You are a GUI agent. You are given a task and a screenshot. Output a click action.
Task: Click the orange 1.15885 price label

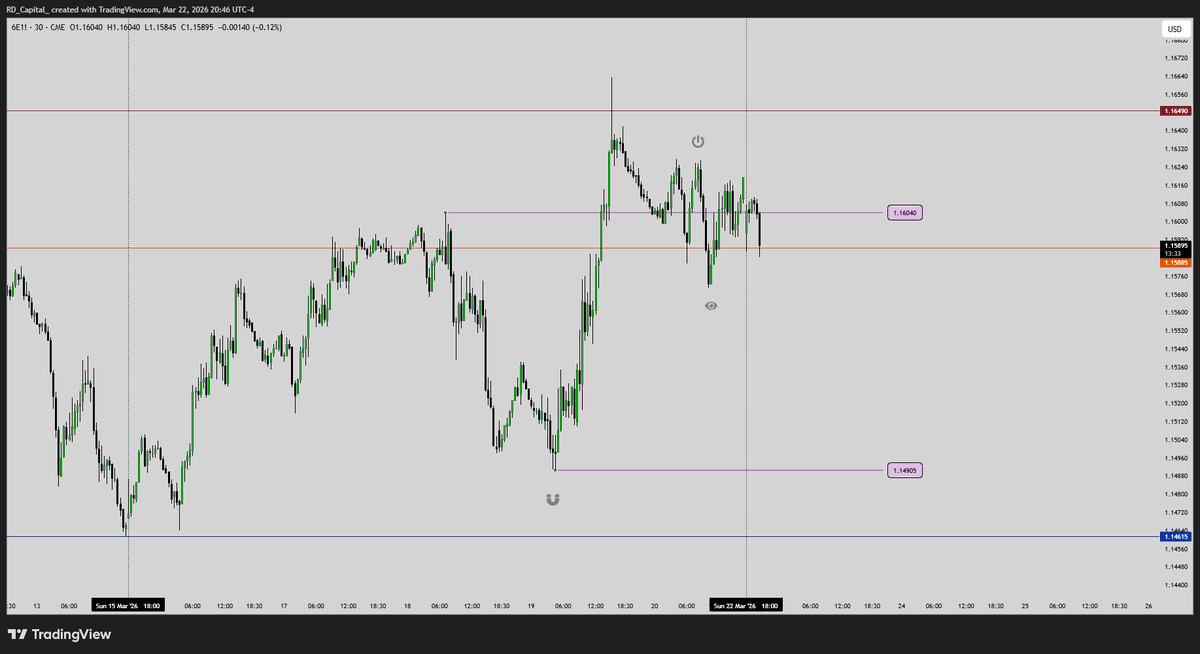click(x=1175, y=263)
